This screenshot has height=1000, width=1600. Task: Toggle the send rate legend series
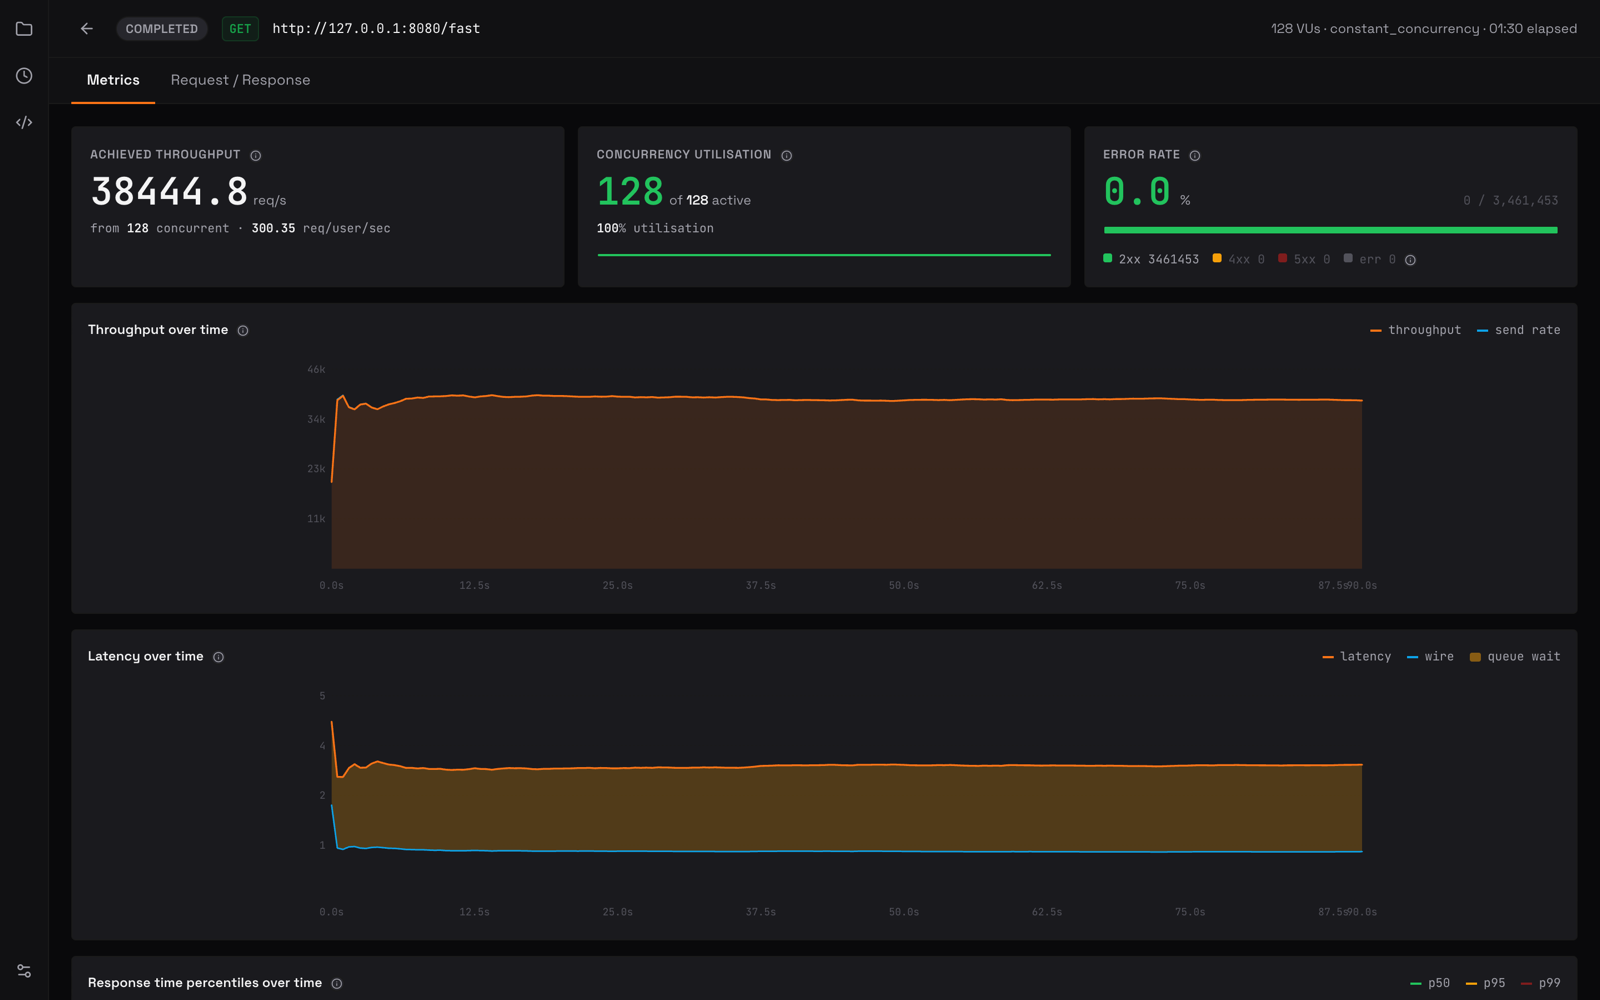(1518, 330)
